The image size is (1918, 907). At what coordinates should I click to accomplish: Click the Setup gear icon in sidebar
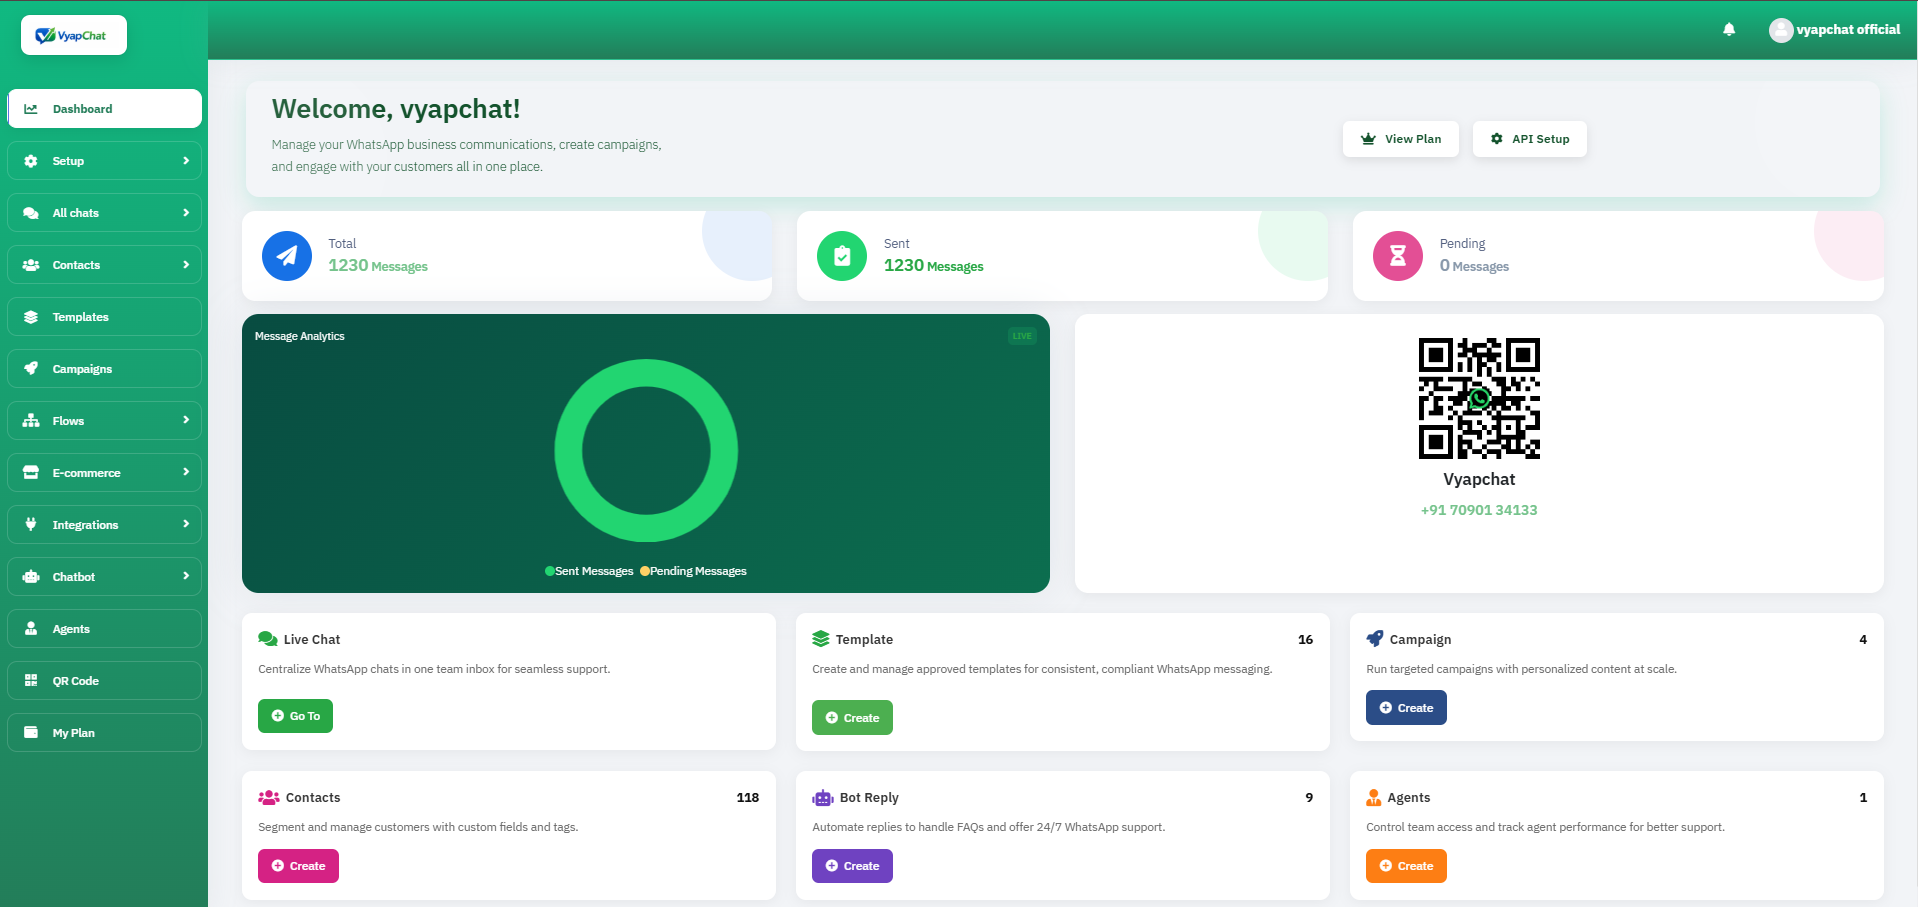click(x=31, y=161)
